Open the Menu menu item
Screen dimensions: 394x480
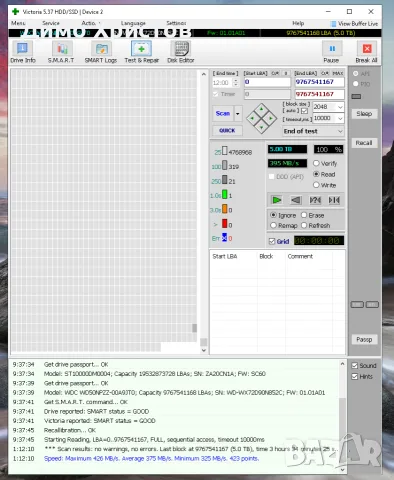point(18,23)
